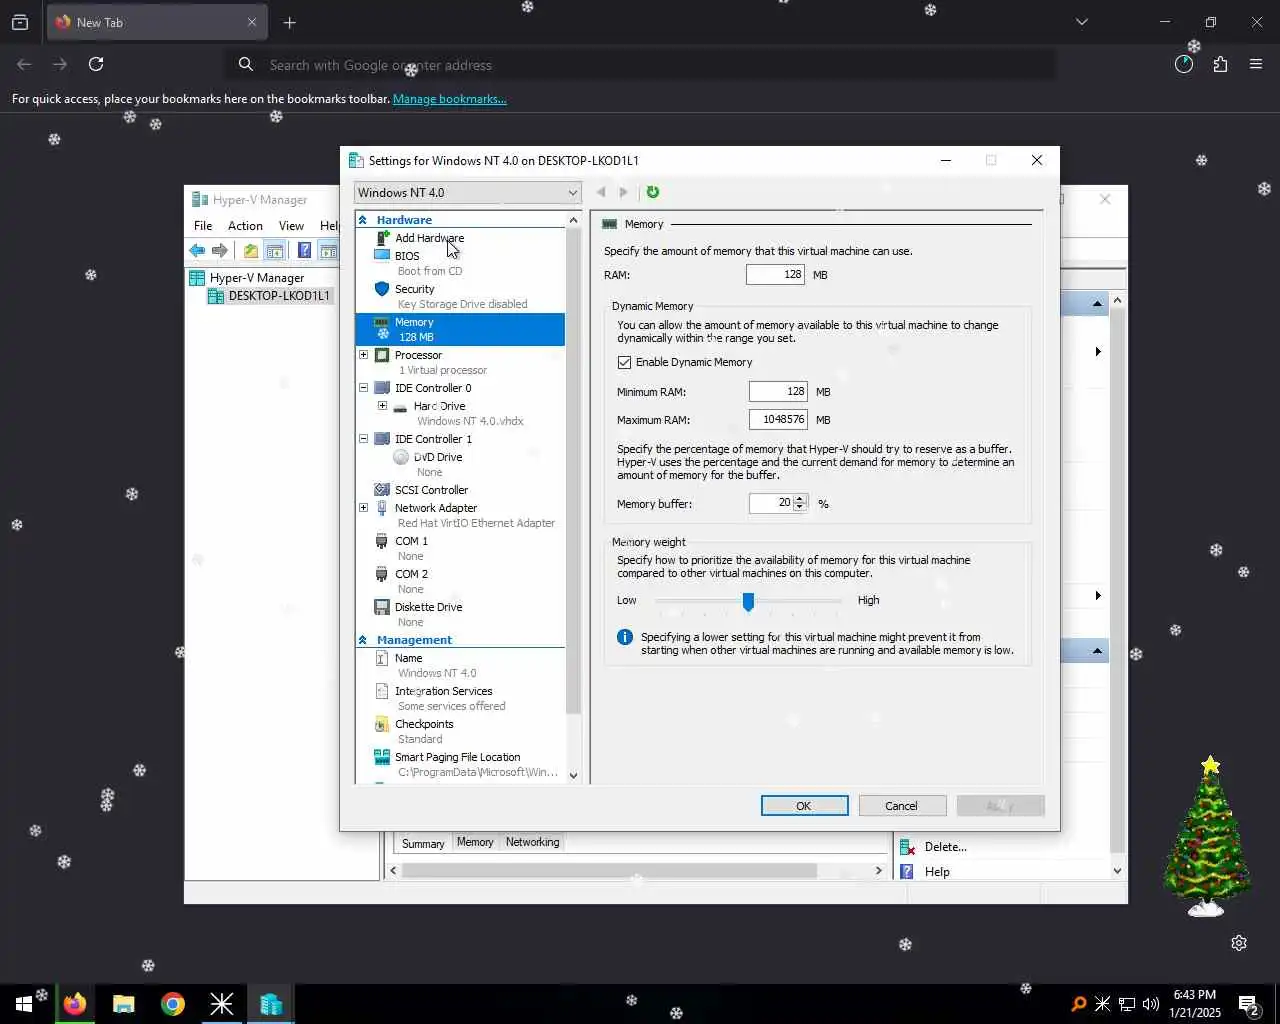Toggle Enable Dynamic Memory checkbox
The width and height of the screenshot is (1280, 1024).
tap(625, 362)
